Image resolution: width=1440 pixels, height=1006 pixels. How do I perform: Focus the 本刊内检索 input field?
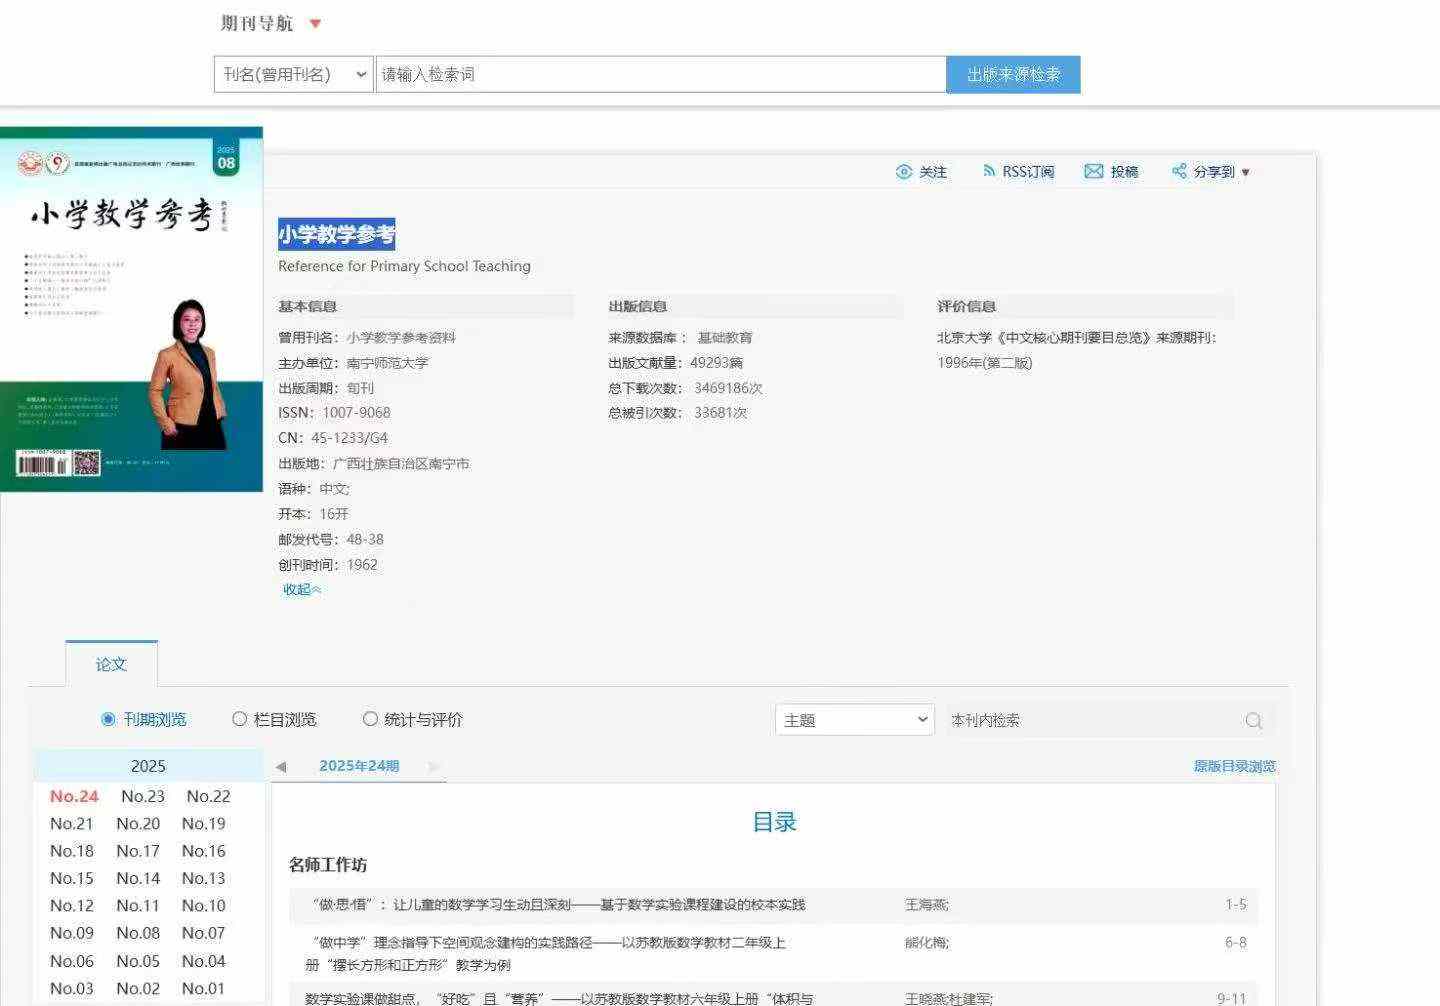coord(1095,720)
